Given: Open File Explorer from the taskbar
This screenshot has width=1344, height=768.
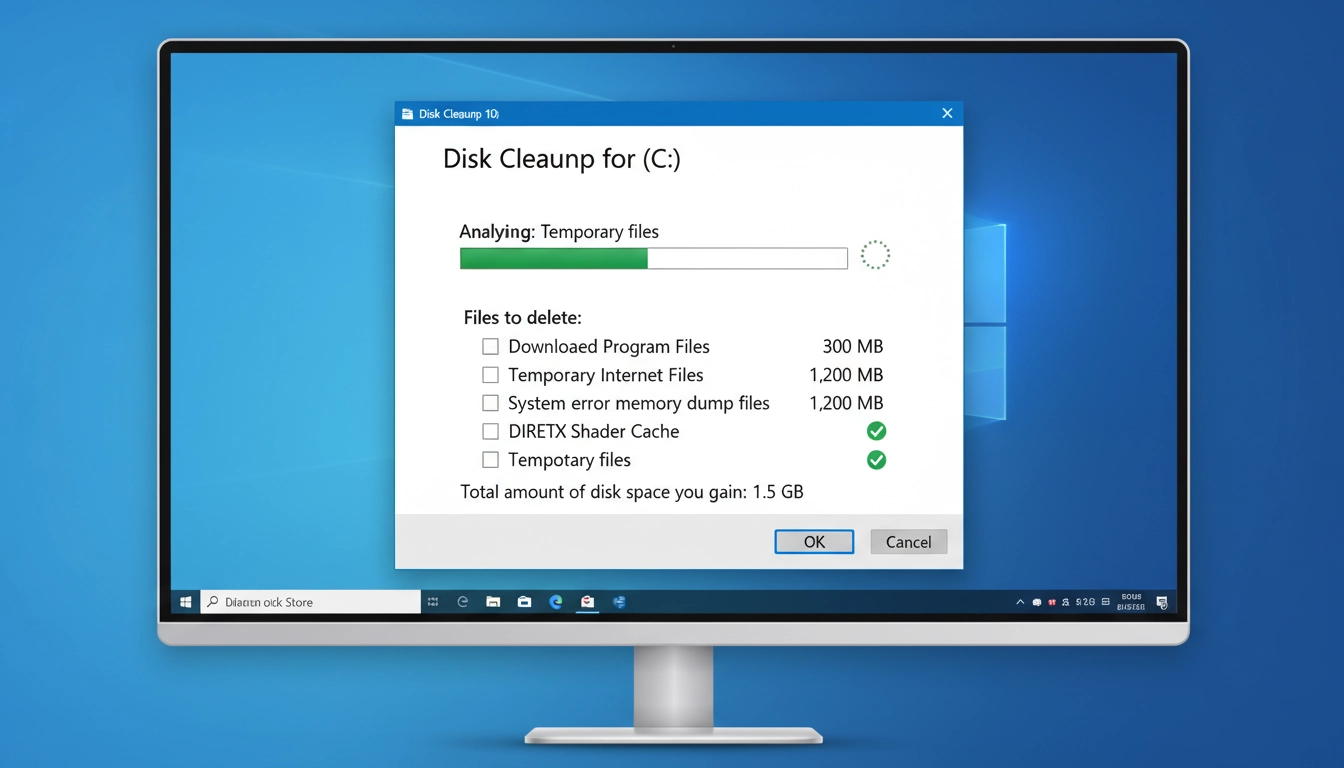Looking at the screenshot, I should coord(492,601).
